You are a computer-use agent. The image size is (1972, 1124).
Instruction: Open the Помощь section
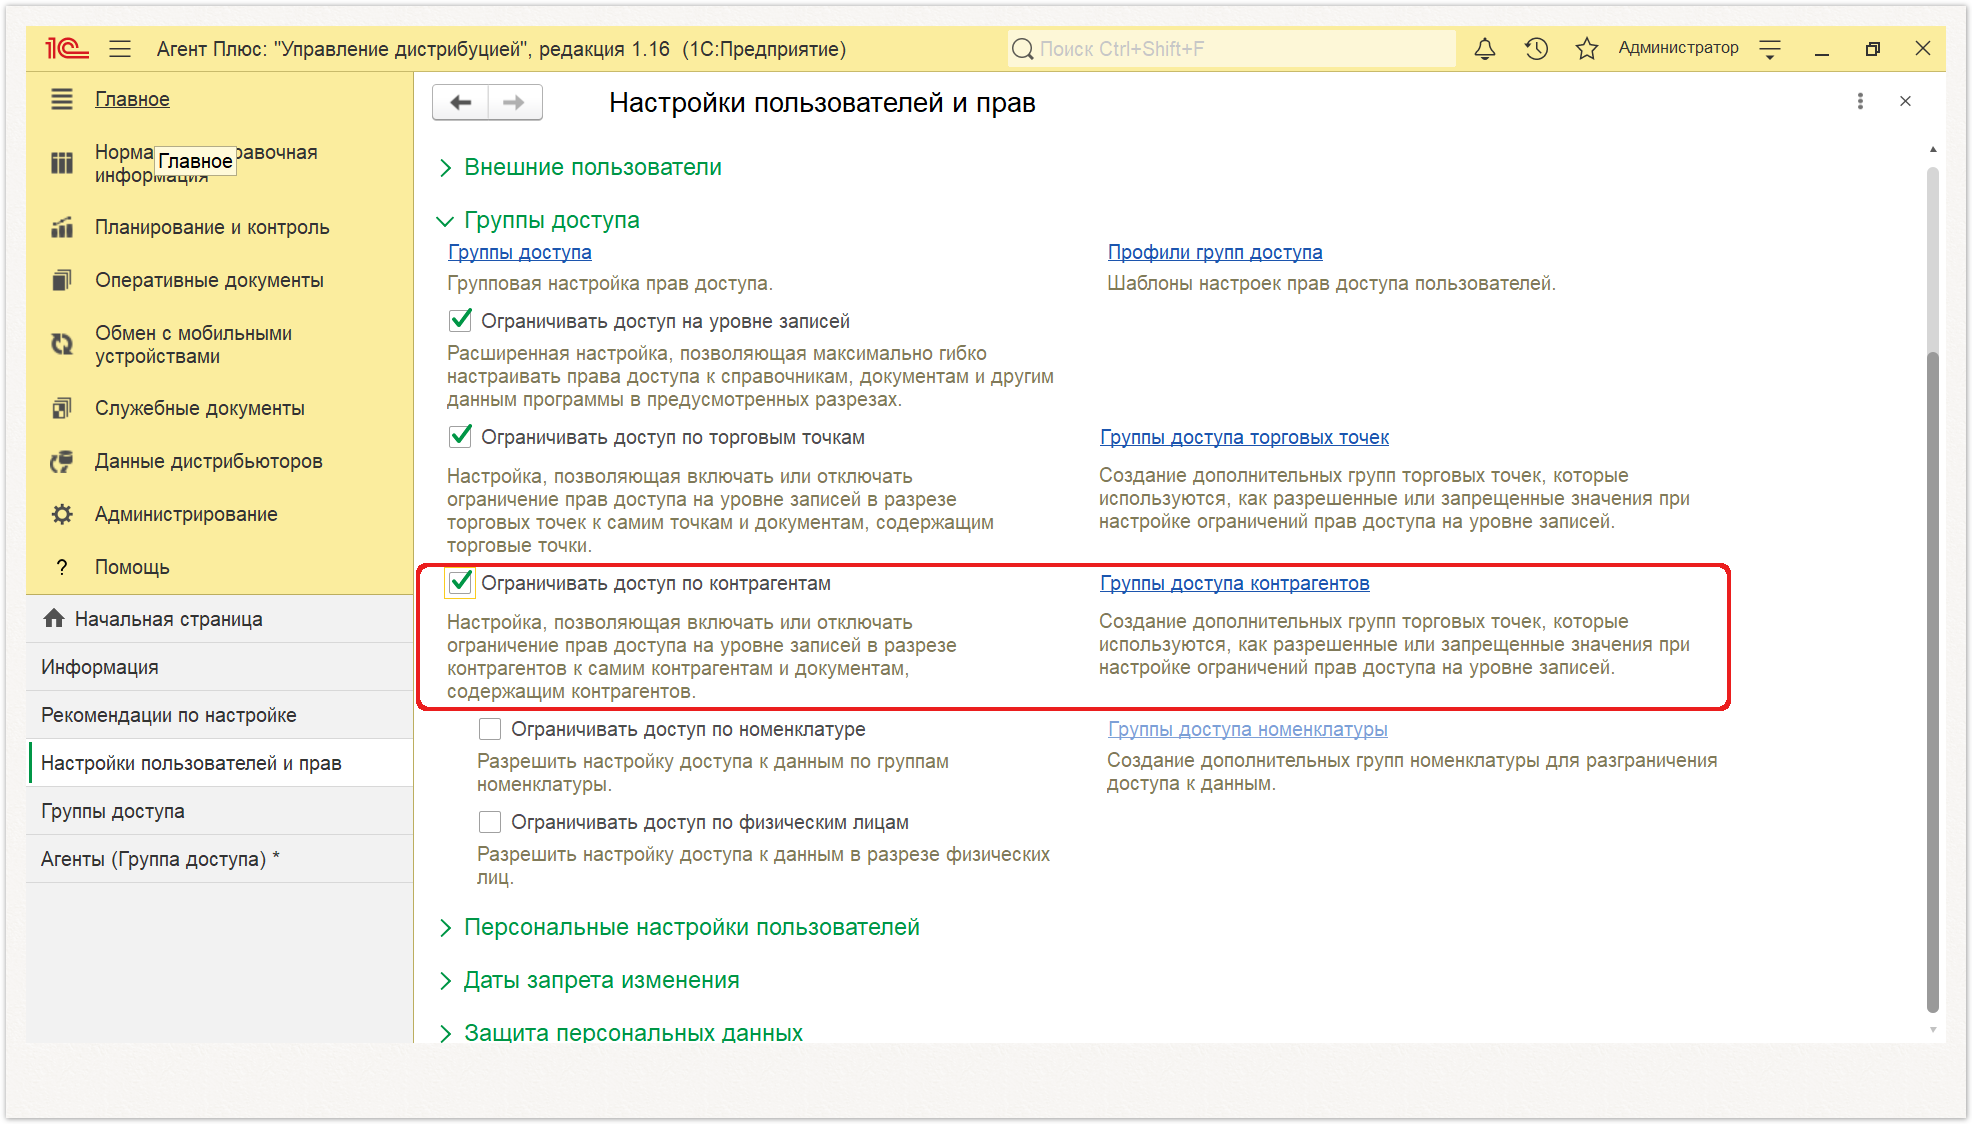[132, 567]
